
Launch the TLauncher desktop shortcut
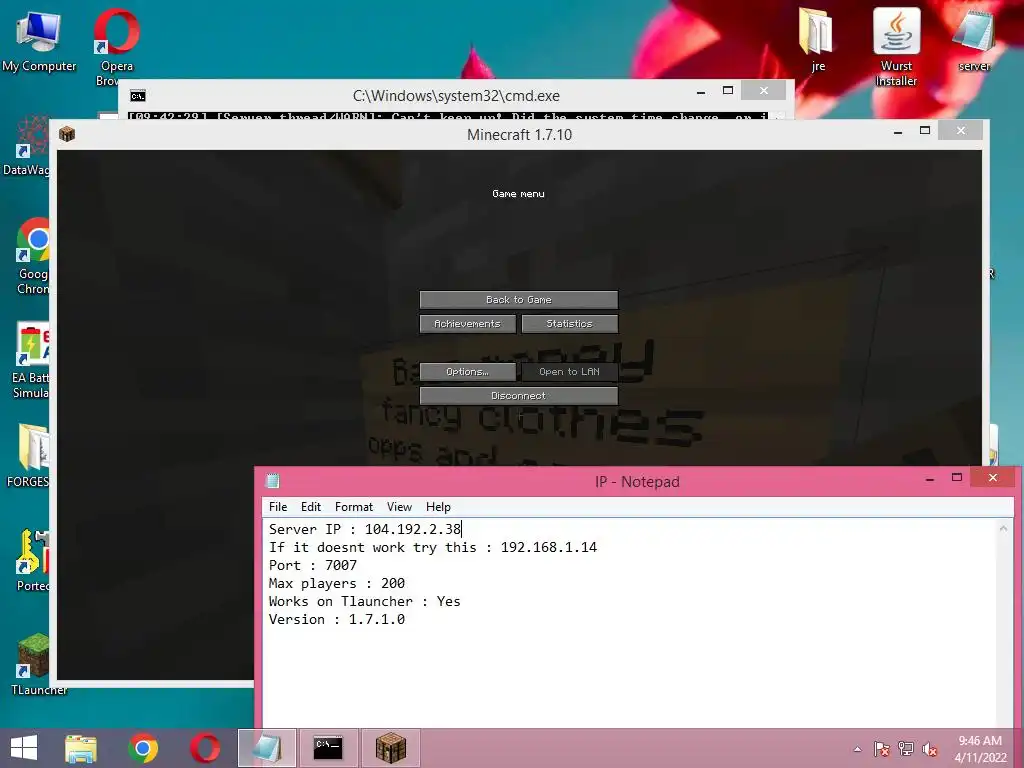(x=39, y=664)
